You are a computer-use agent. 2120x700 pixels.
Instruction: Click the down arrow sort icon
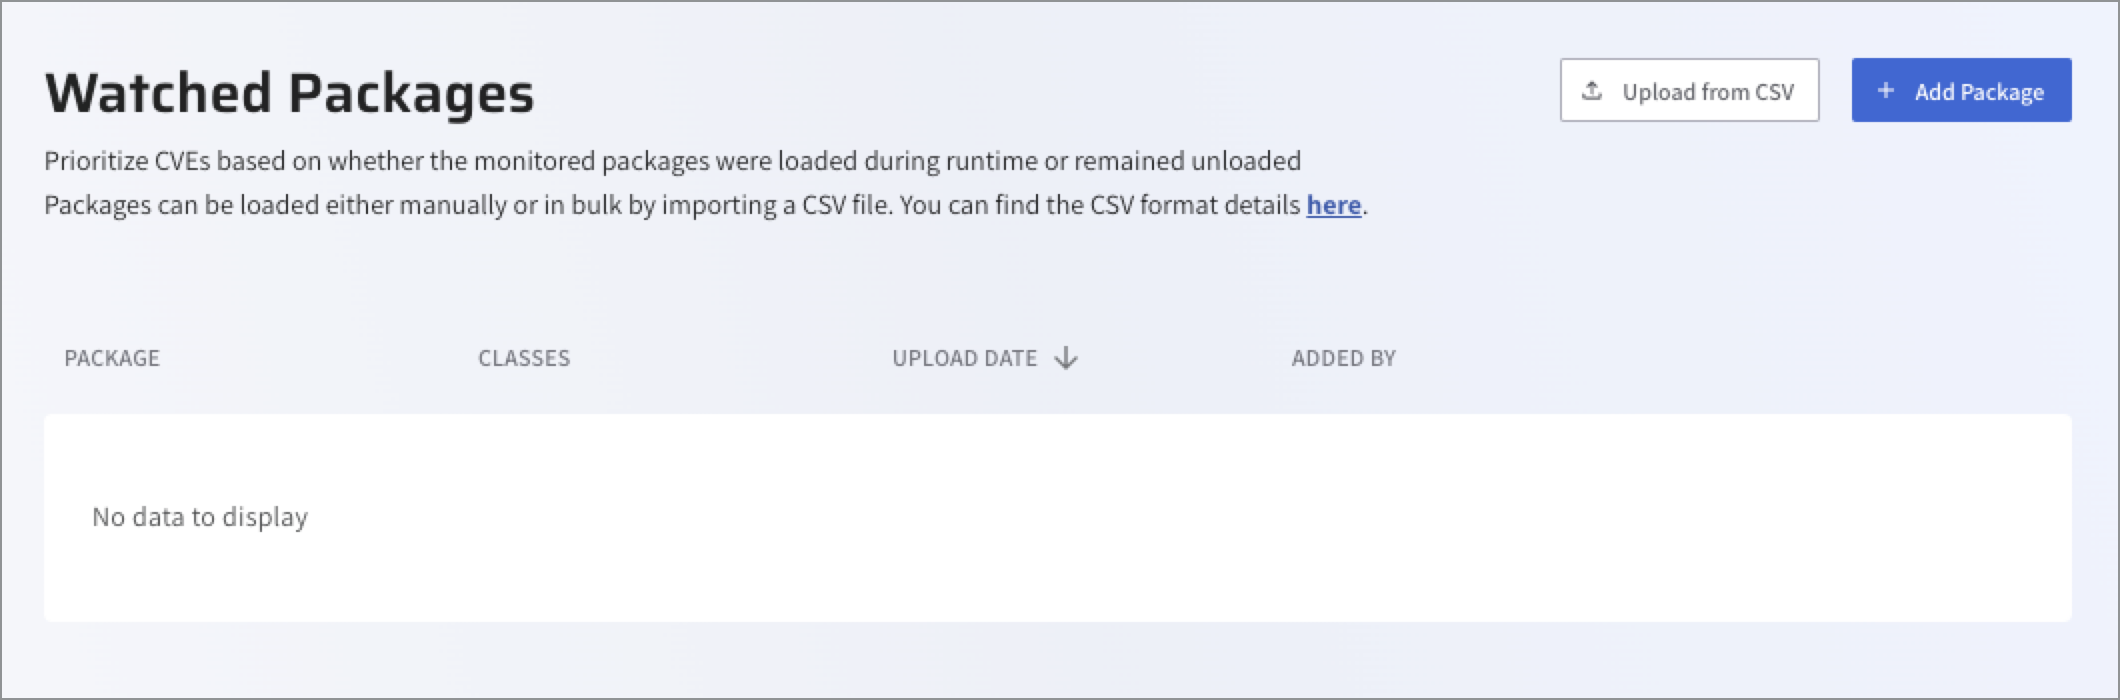1066,358
